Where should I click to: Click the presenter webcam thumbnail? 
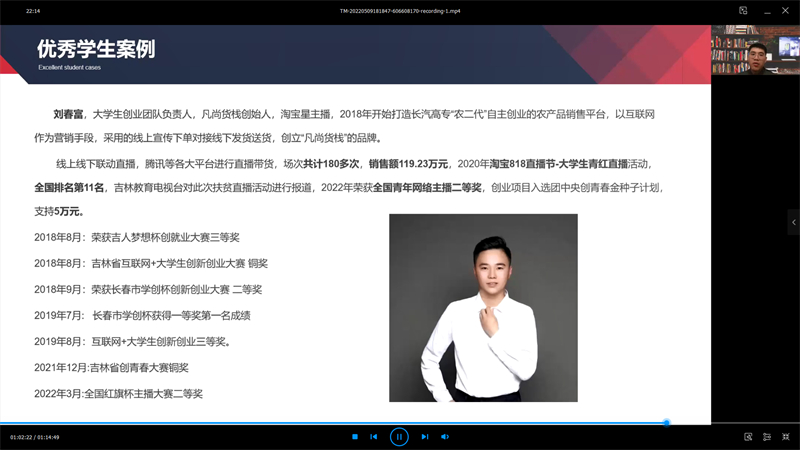(x=755, y=50)
